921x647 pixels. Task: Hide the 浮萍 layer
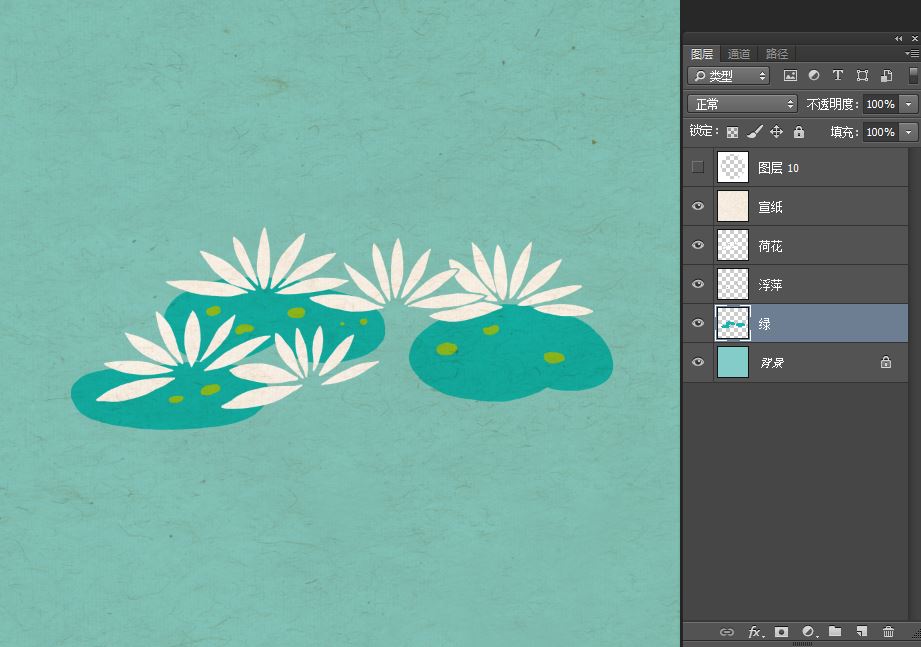pos(698,284)
